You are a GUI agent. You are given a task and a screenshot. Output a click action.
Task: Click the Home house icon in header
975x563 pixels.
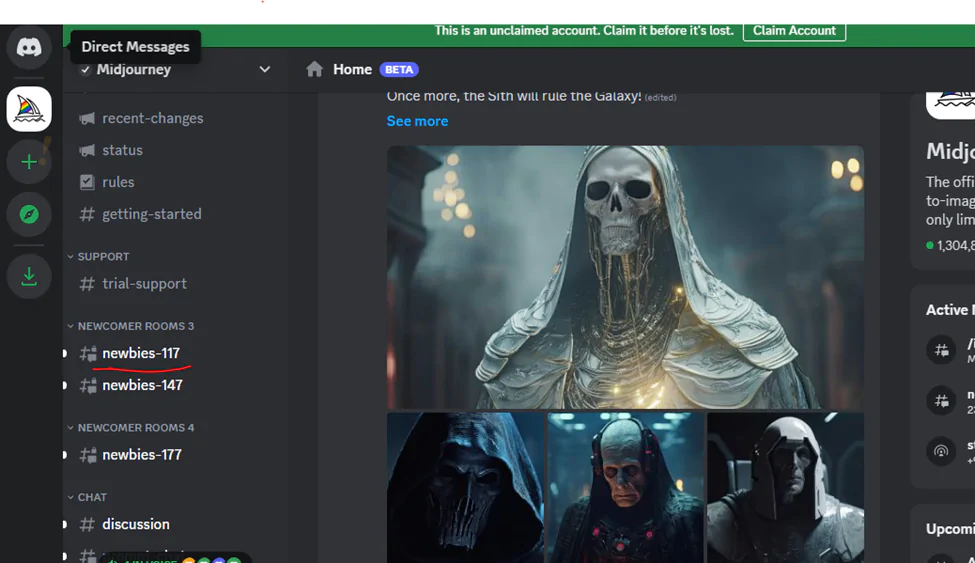click(x=315, y=69)
